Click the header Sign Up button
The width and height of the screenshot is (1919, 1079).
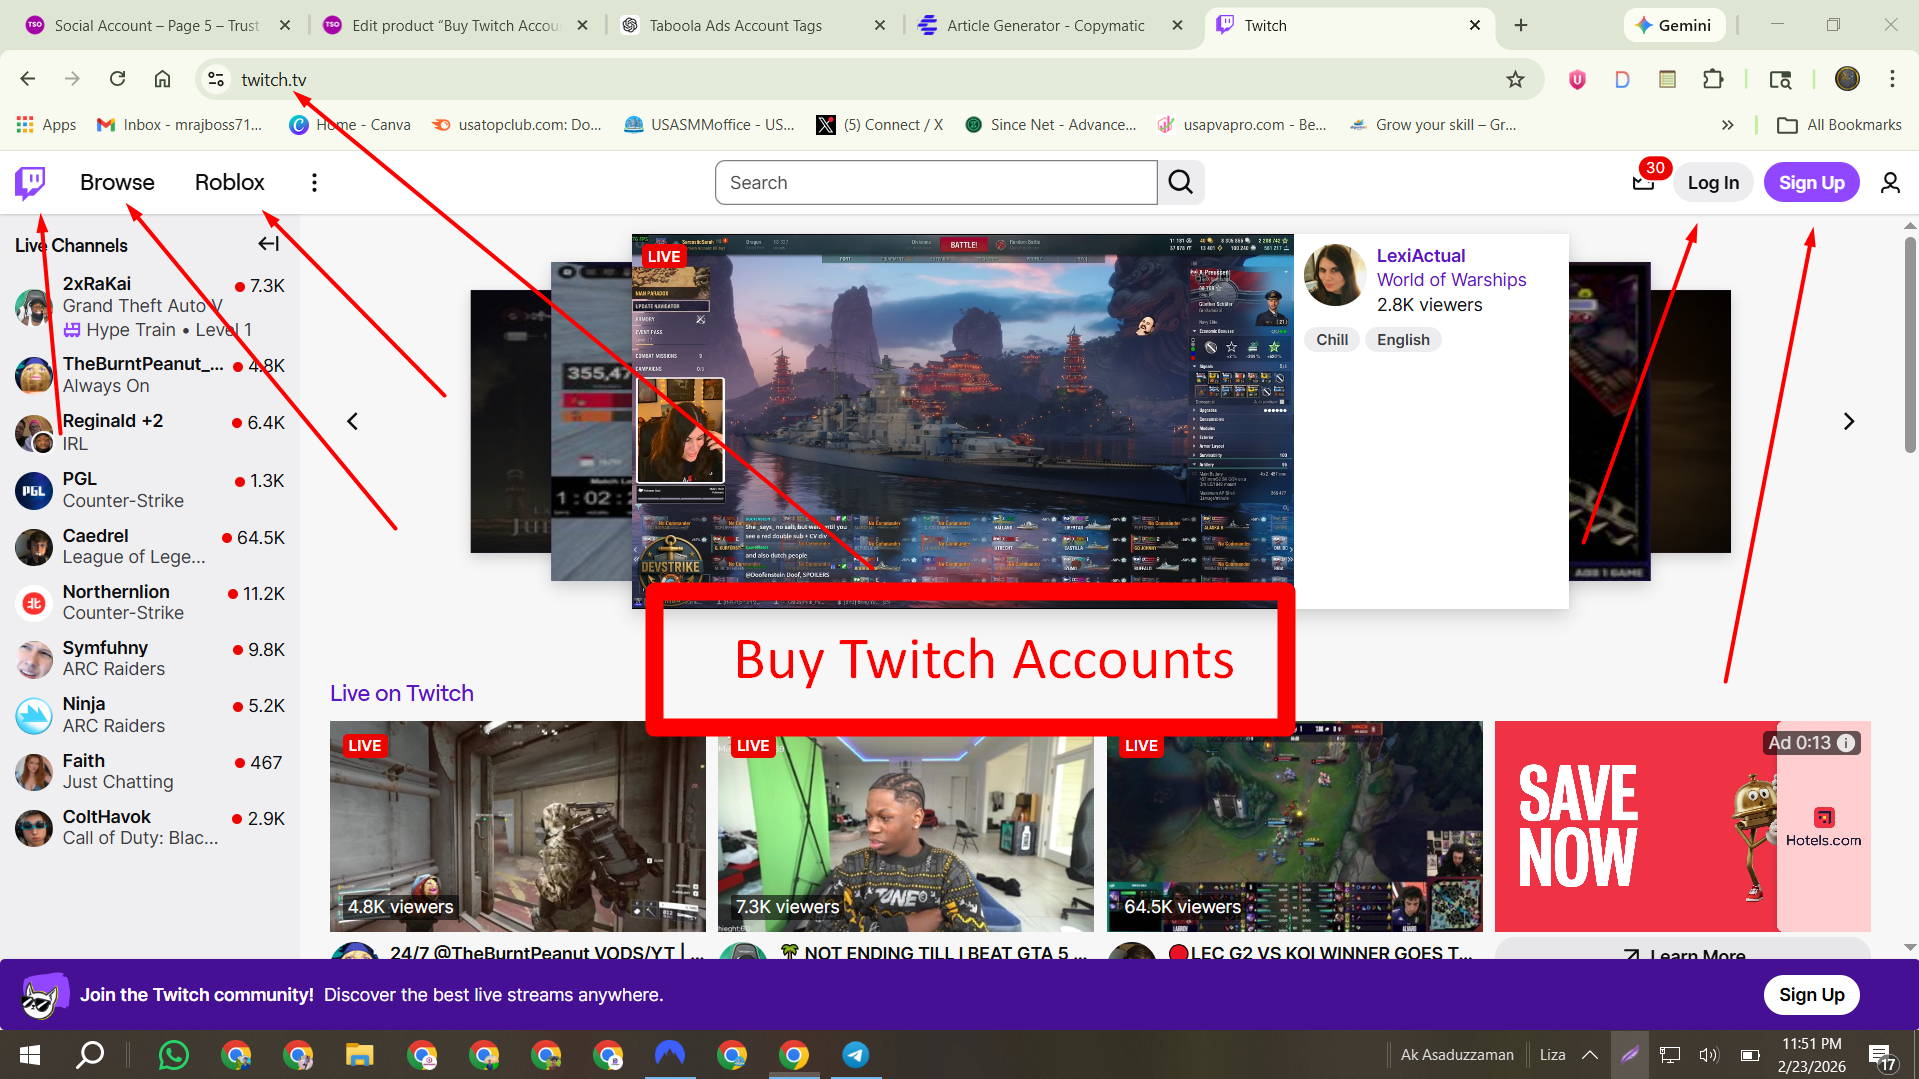[x=1811, y=182]
